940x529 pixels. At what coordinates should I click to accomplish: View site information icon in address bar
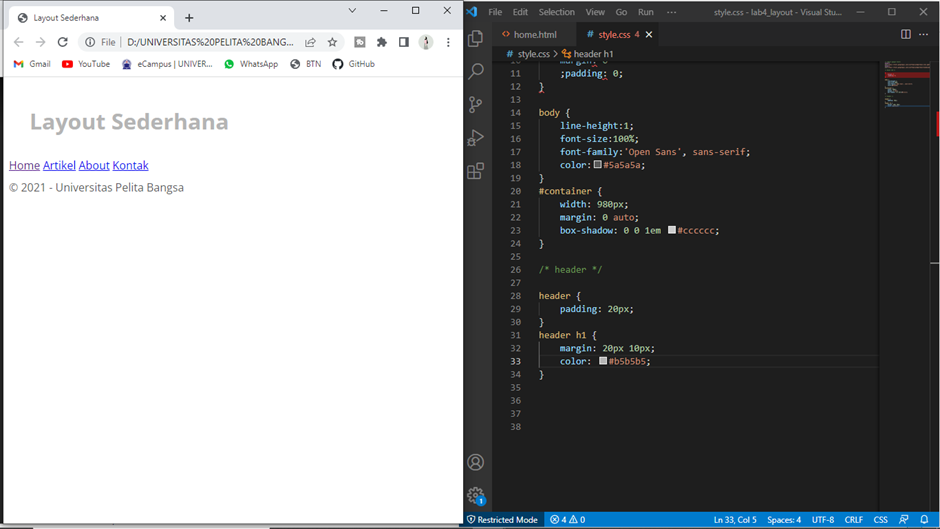90,42
